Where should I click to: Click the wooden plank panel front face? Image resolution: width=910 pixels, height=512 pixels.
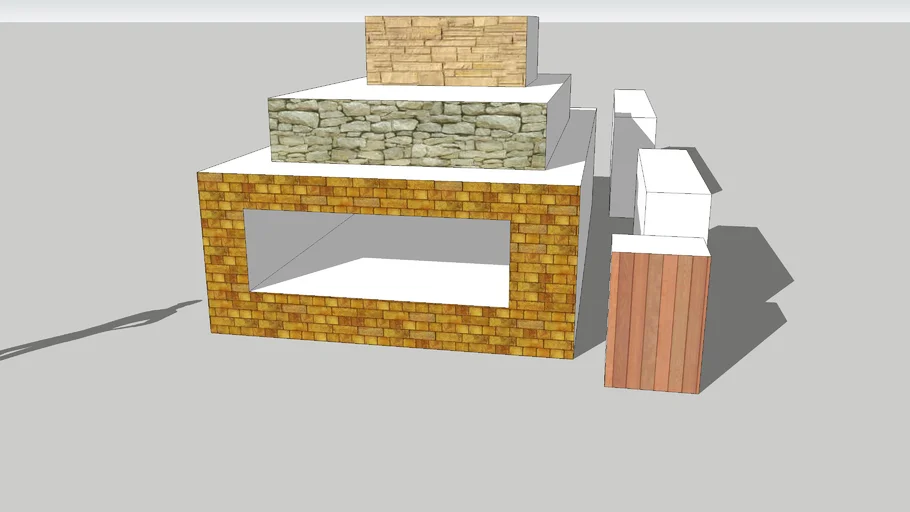(x=655, y=320)
